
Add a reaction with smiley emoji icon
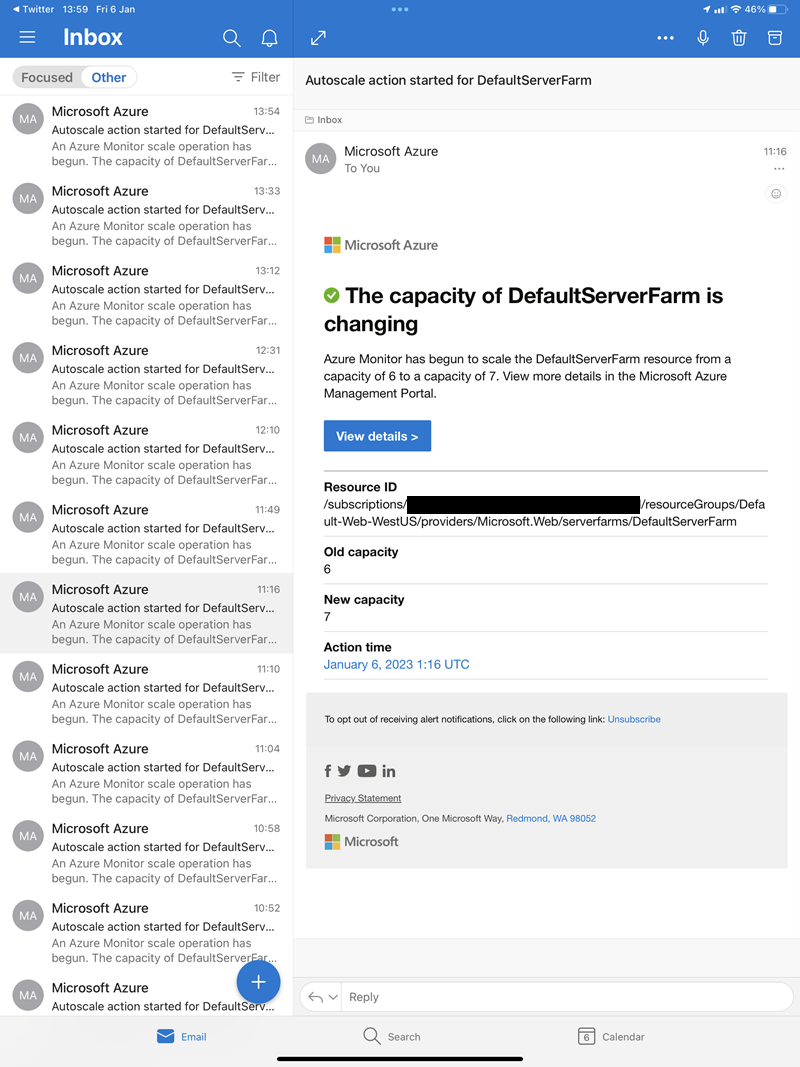776,194
